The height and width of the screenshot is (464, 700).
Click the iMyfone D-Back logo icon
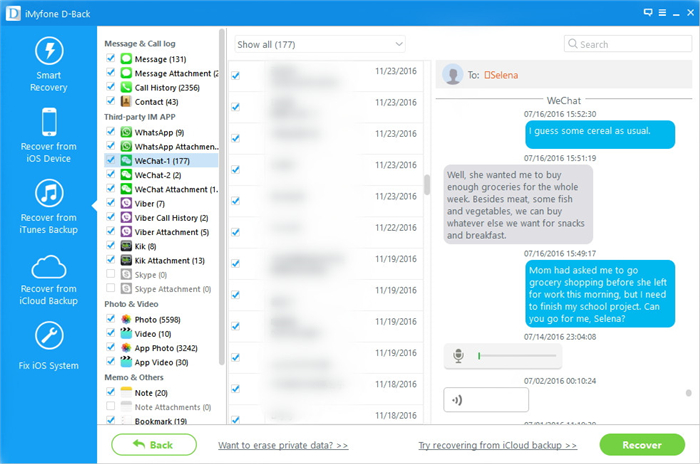[x=13, y=13]
